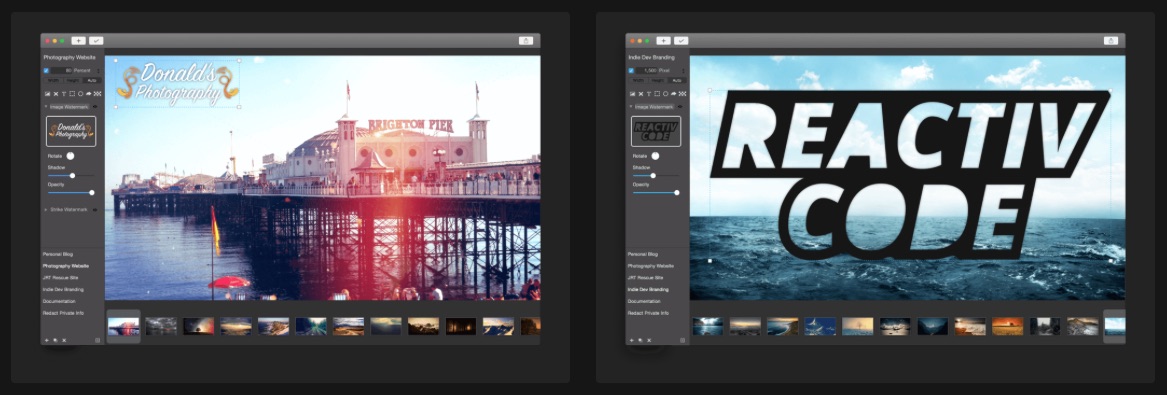
Task: Choose Height resize mode in left window
Action: pyautogui.click(x=73, y=80)
